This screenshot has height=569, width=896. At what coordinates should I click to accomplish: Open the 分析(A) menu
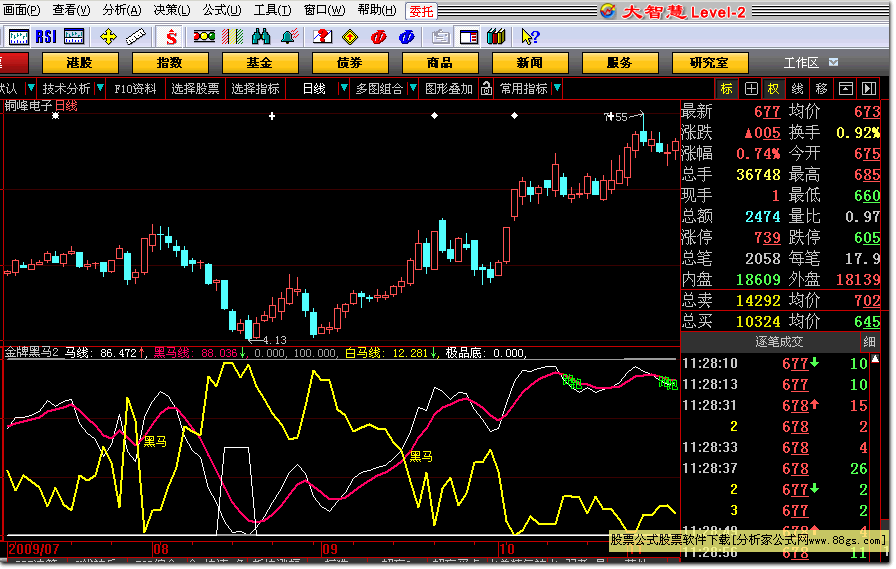coord(122,10)
